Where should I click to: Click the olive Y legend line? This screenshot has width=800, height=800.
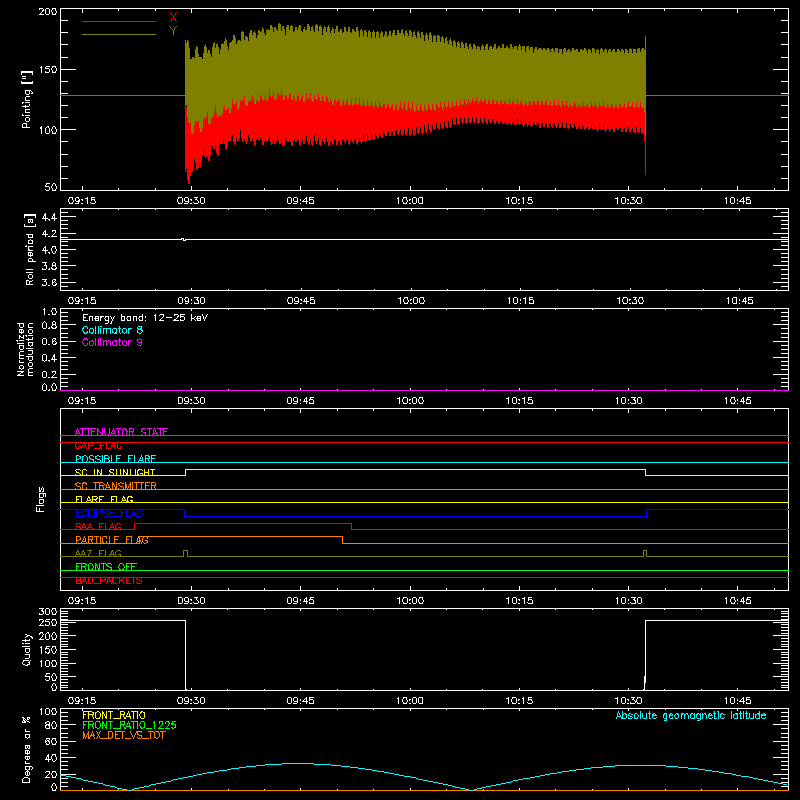pos(119,34)
